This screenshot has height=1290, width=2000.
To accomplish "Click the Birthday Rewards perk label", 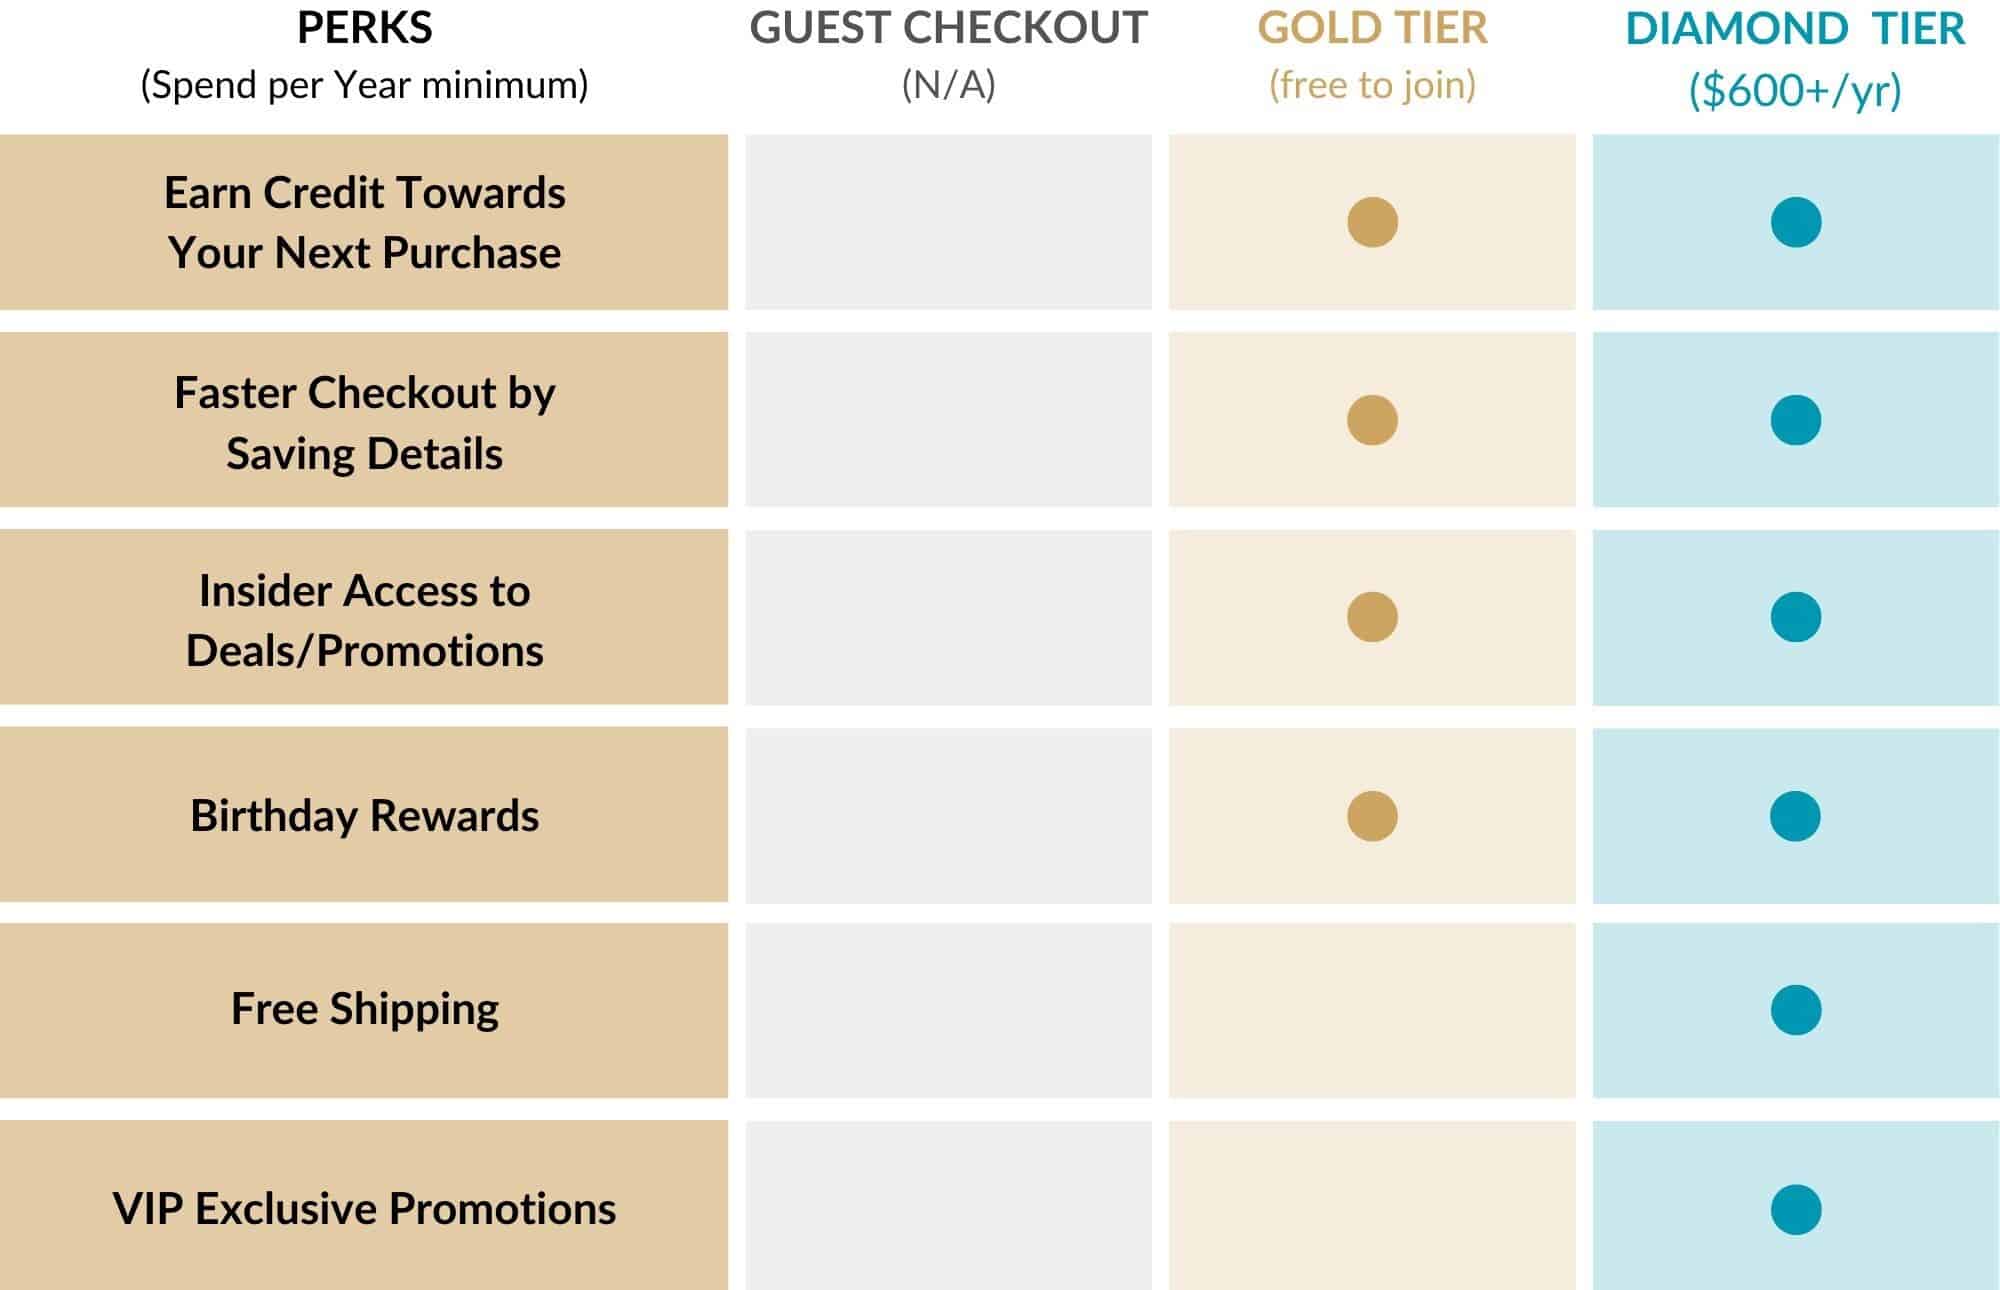I will [x=364, y=816].
